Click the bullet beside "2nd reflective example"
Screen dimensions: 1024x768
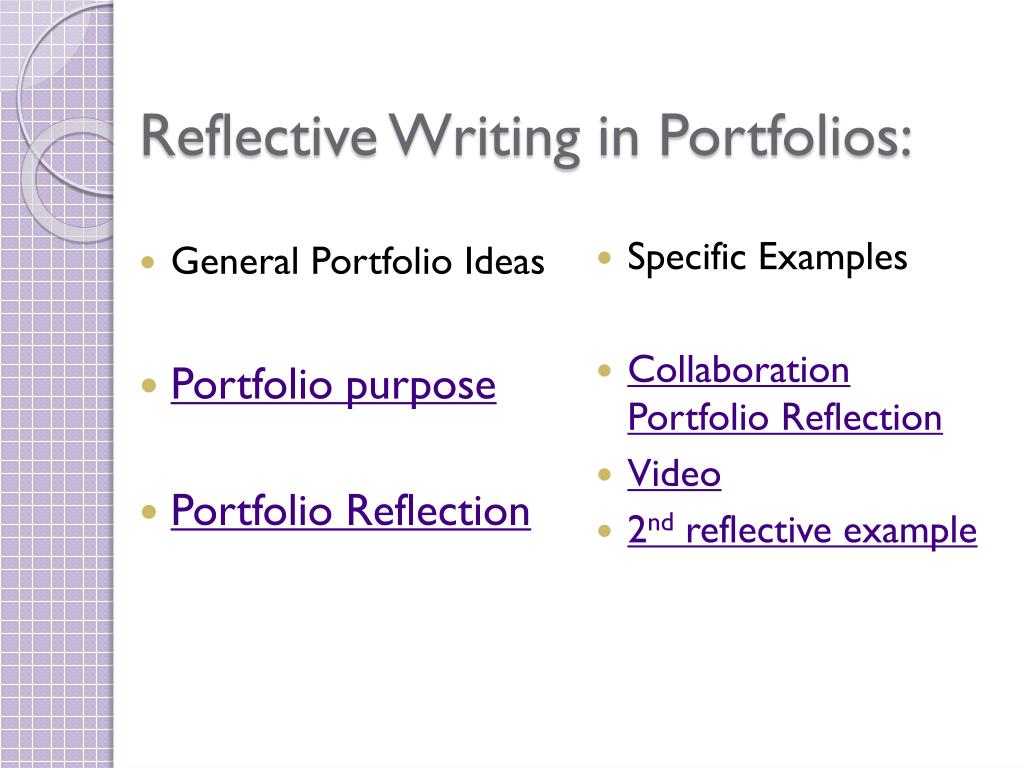605,530
